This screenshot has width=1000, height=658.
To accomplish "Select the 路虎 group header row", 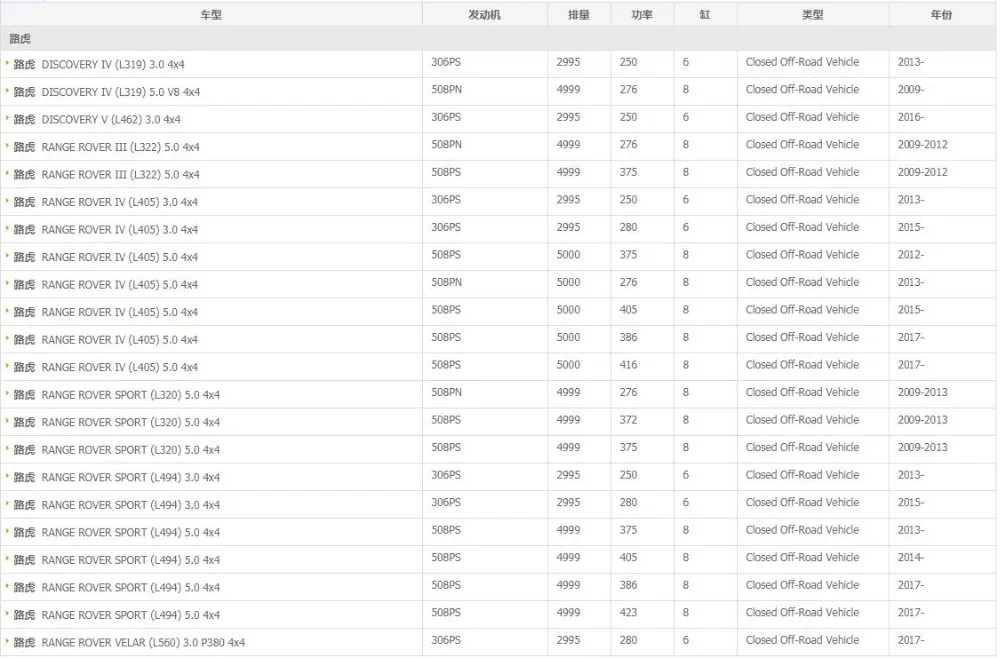I will click(498, 39).
